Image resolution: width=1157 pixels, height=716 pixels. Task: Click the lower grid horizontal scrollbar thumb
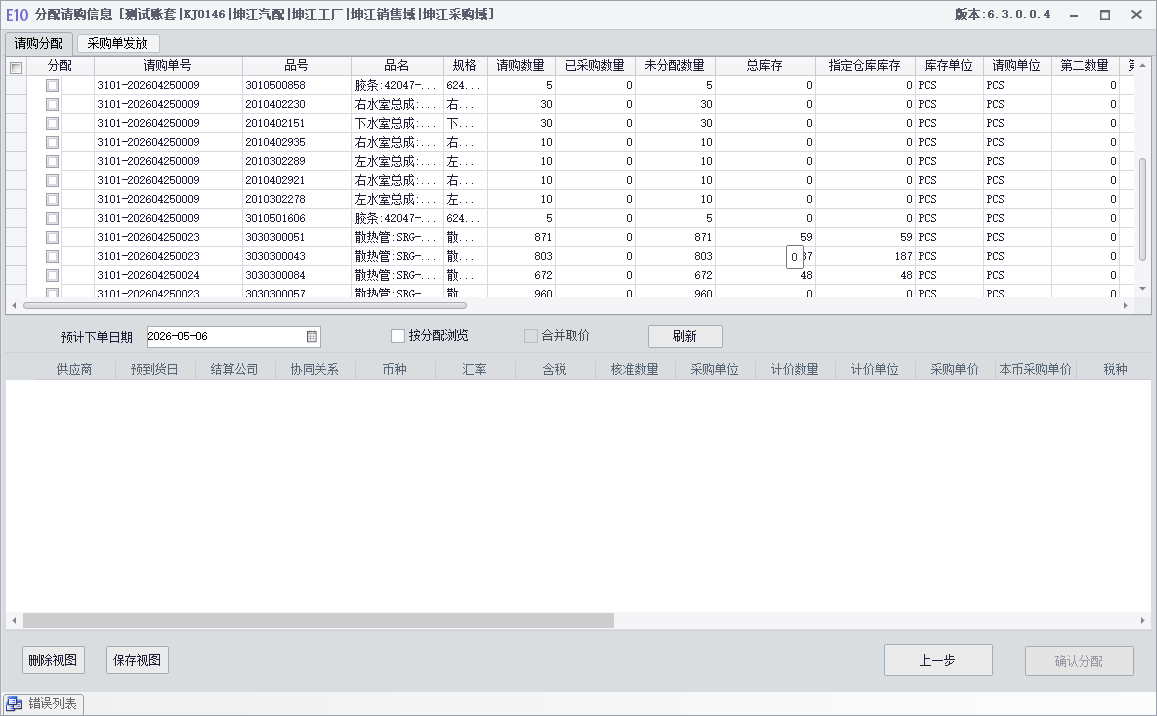tap(318, 621)
